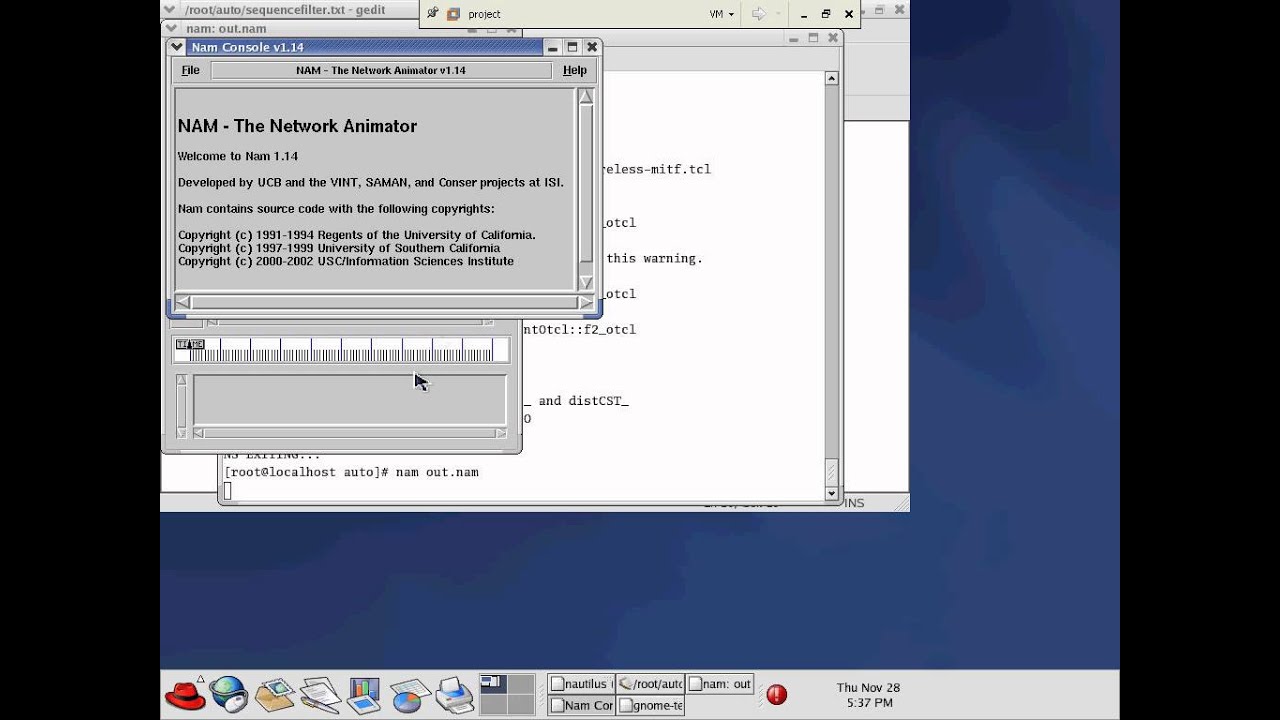Open the File menu in Nam Console
This screenshot has height=720, width=1280.
[x=190, y=70]
